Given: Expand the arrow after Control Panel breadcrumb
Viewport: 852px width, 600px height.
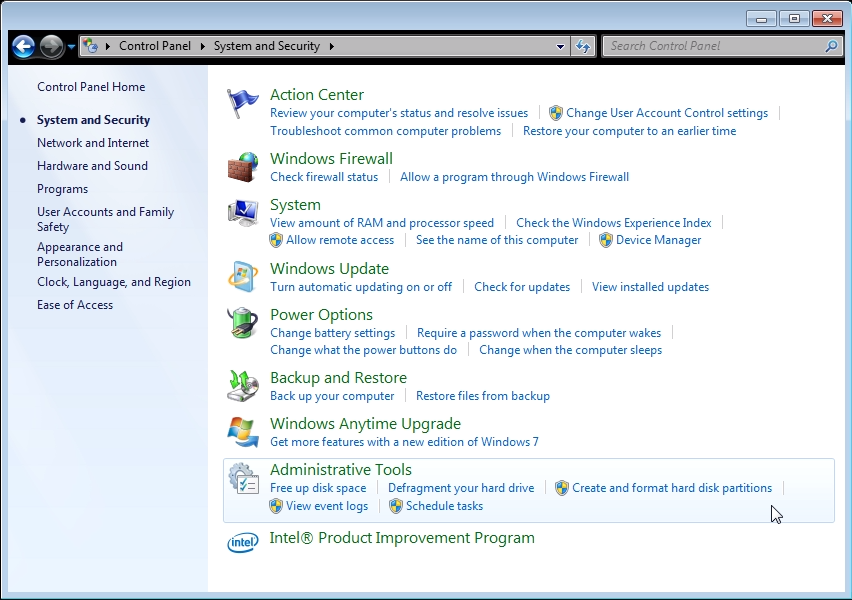Looking at the screenshot, I should pyautogui.click(x=202, y=46).
